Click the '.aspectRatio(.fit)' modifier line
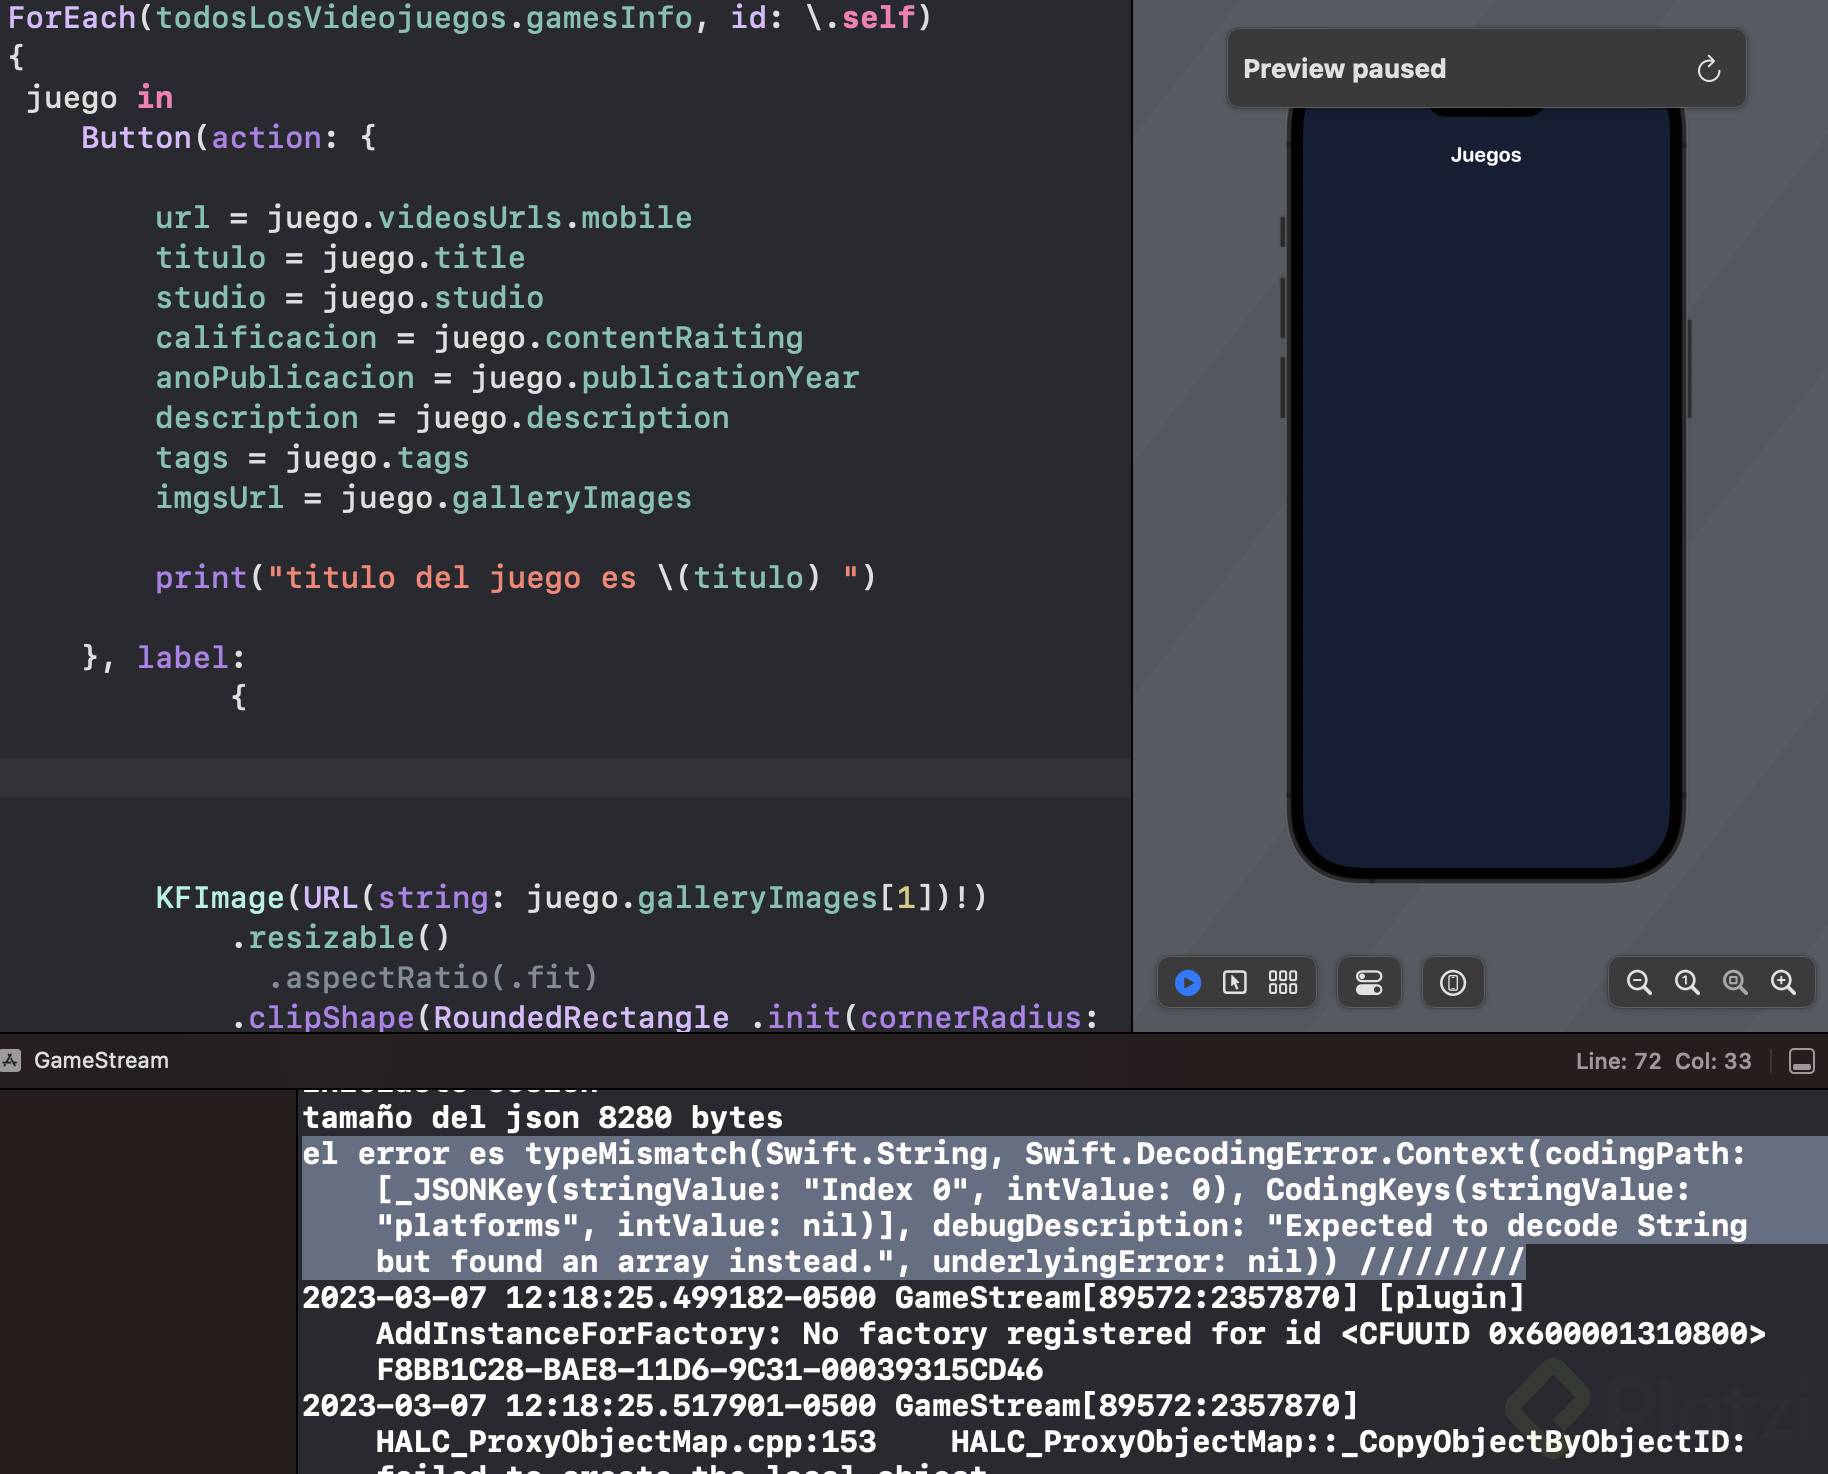Image resolution: width=1828 pixels, height=1474 pixels. 432,978
